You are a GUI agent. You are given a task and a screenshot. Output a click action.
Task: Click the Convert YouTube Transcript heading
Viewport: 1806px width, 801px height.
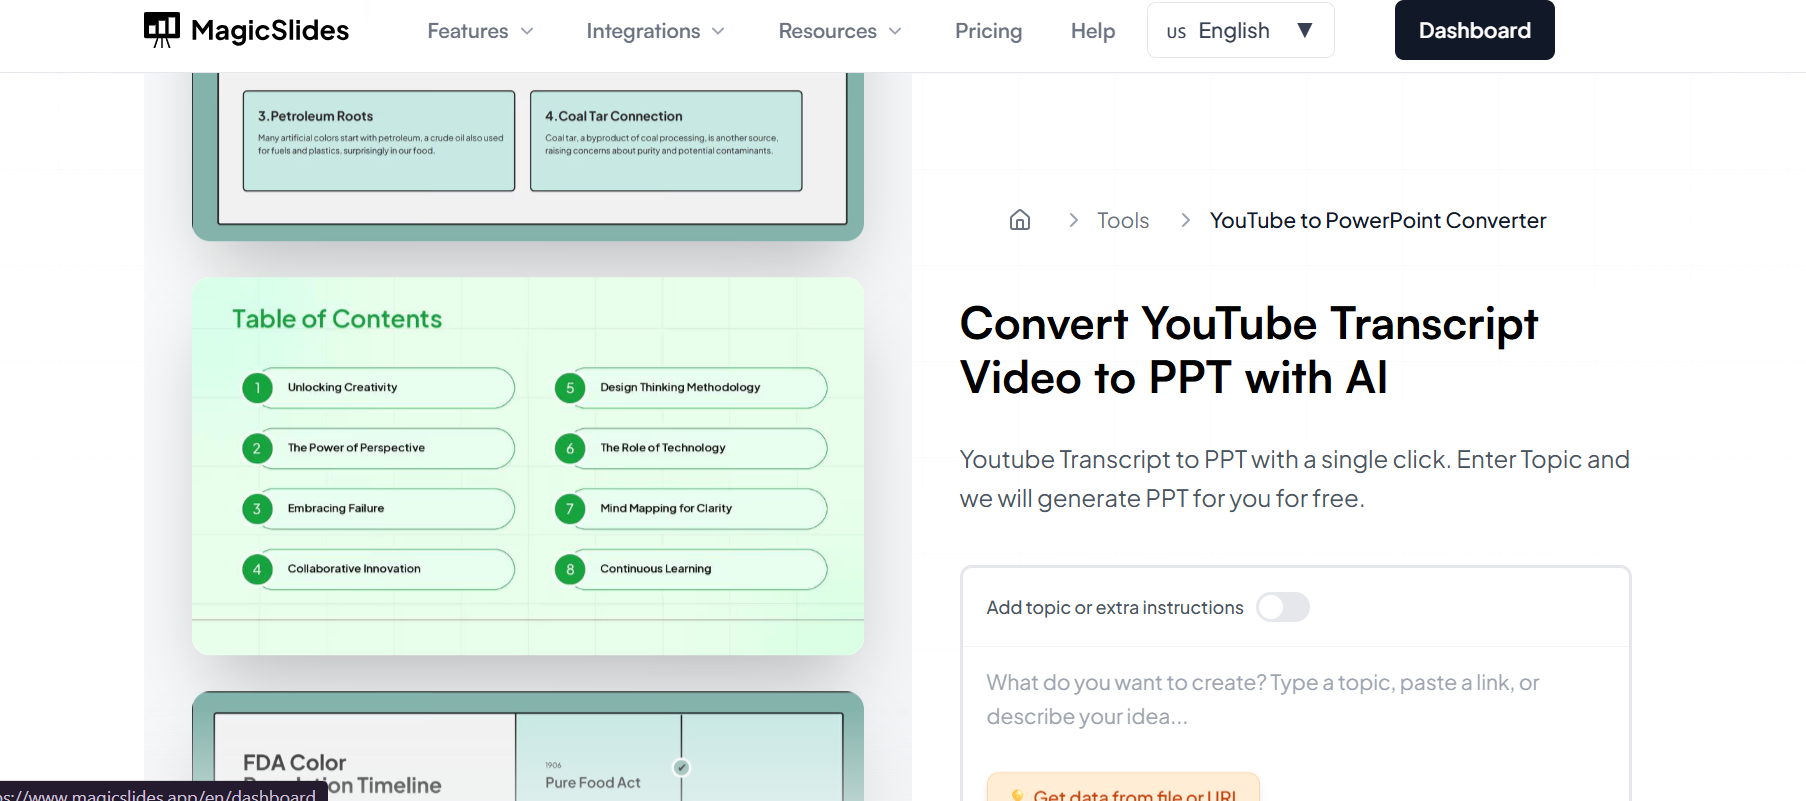pos(1249,350)
